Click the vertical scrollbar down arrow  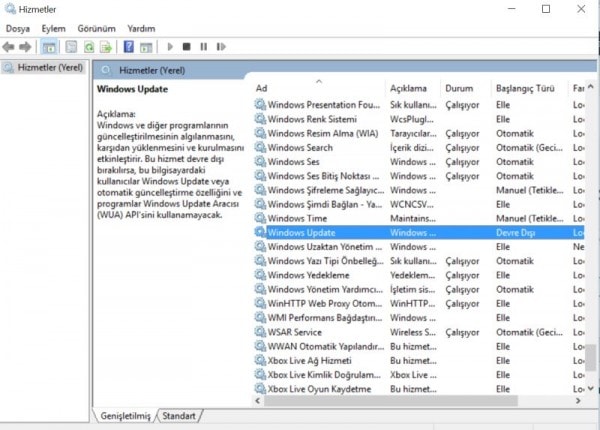[x=591, y=388]
